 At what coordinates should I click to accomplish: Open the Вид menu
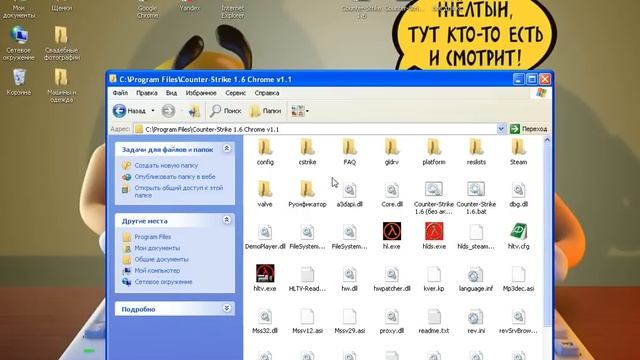click(171, 93)
